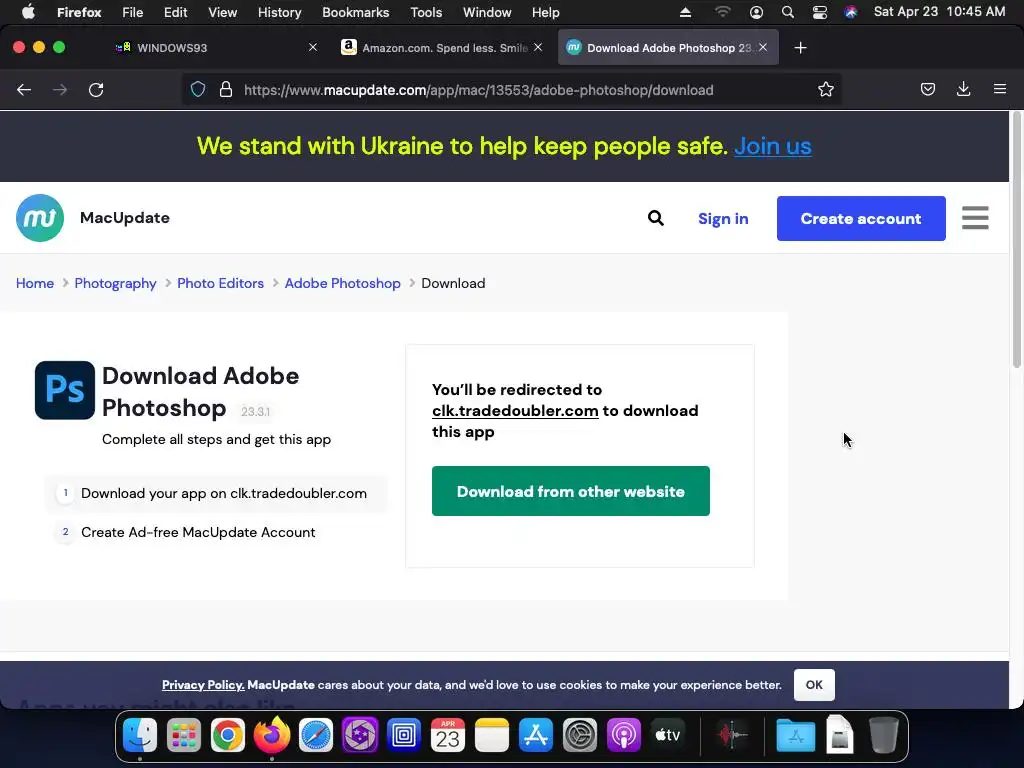Click the Sign in link
Screen dimensions: 1024x768
723,219
